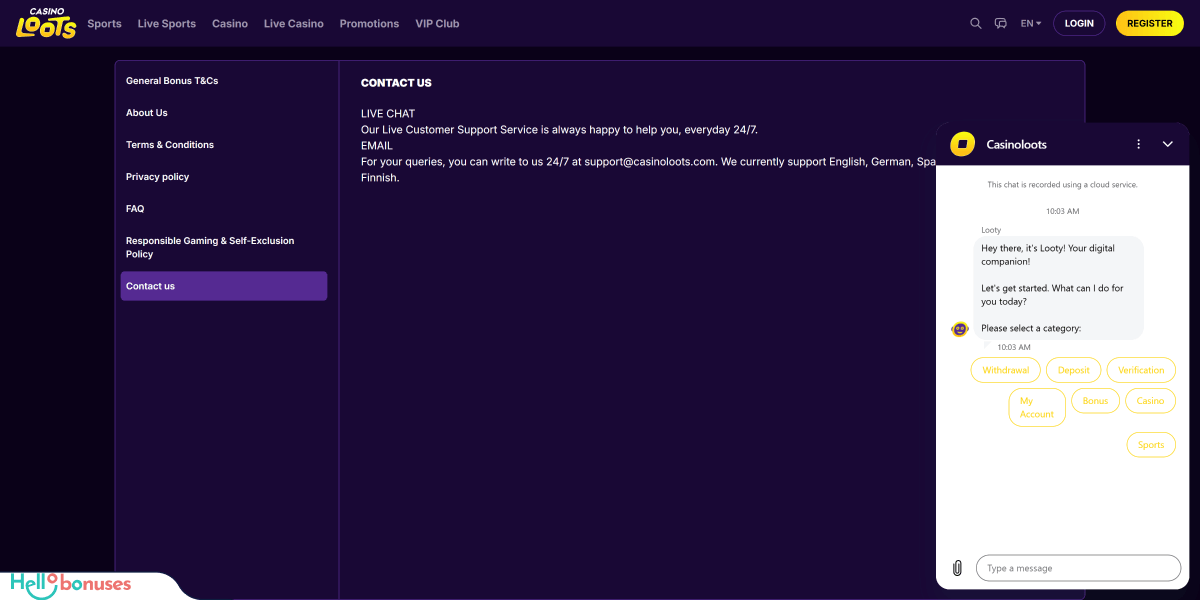Open General Bonus T&Cs in sidebar

click(172, 81)
